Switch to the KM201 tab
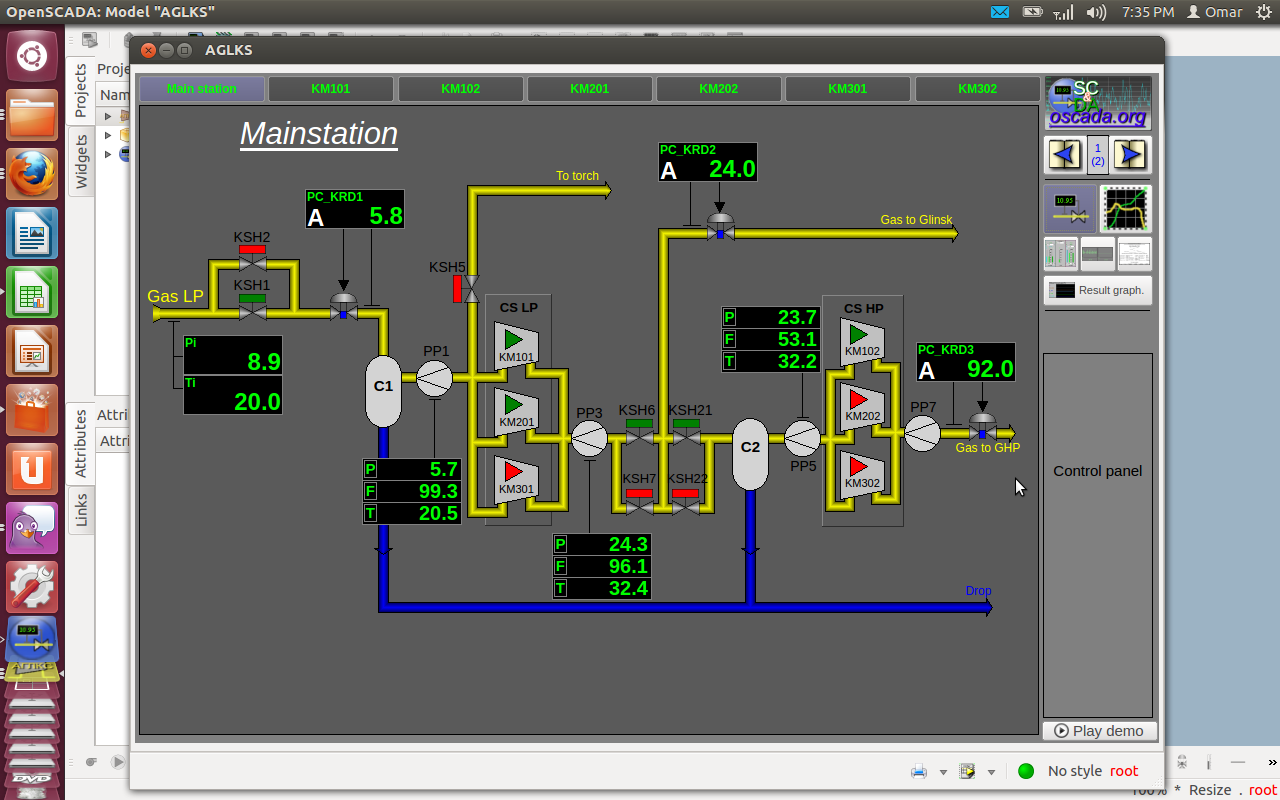The width and height of the screenshot is (1280, 800). (590, 89)
